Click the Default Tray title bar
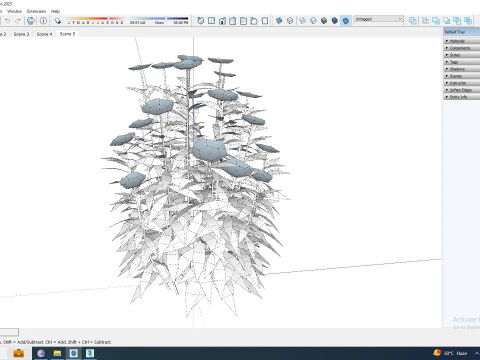This screenshot has width=480, height=360. (462, 32)
